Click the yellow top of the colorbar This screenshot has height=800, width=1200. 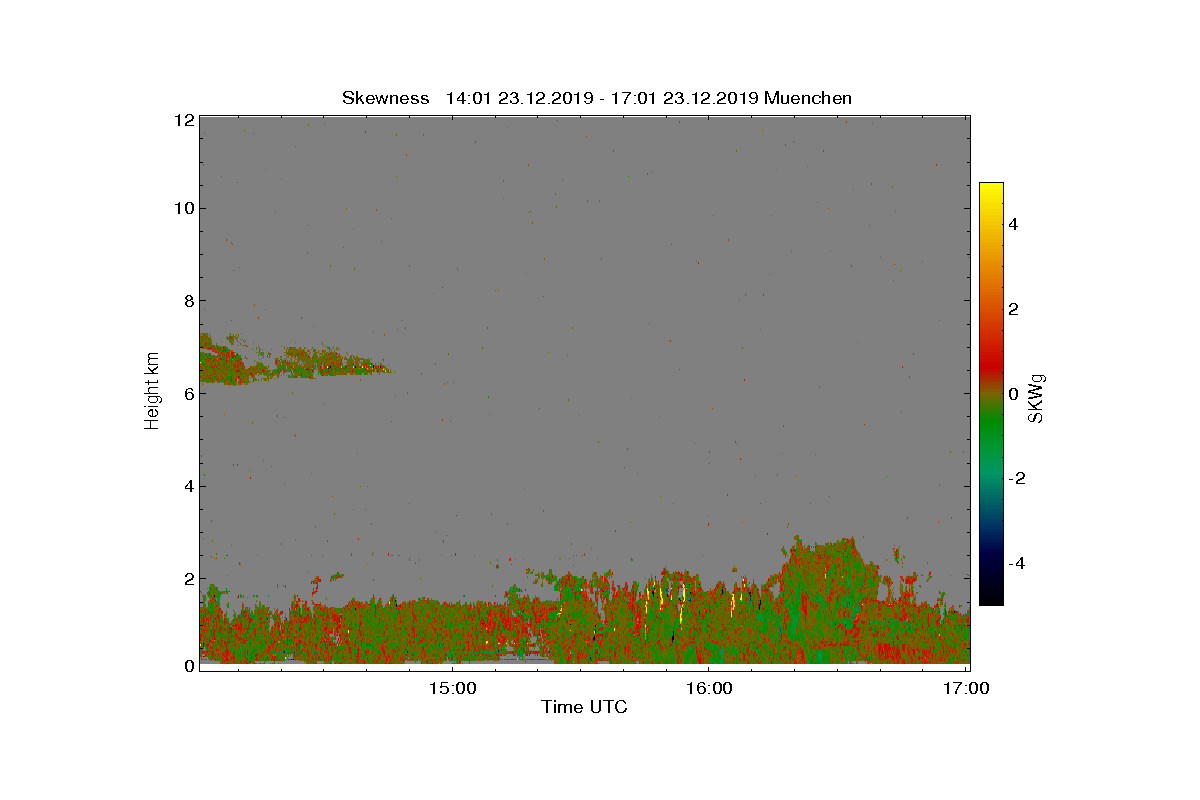click(991, 192)
